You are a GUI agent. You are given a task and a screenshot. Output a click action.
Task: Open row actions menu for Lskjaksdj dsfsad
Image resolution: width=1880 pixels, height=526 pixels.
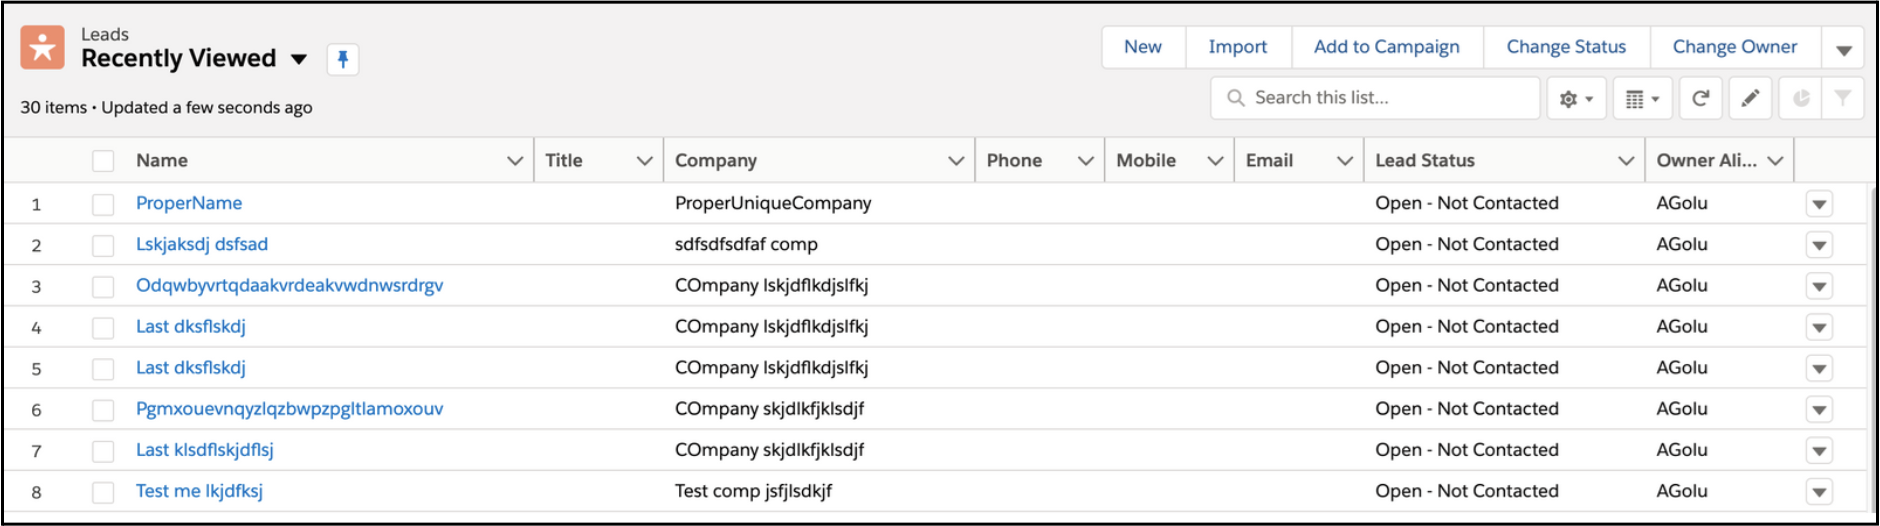[1819, 246]
